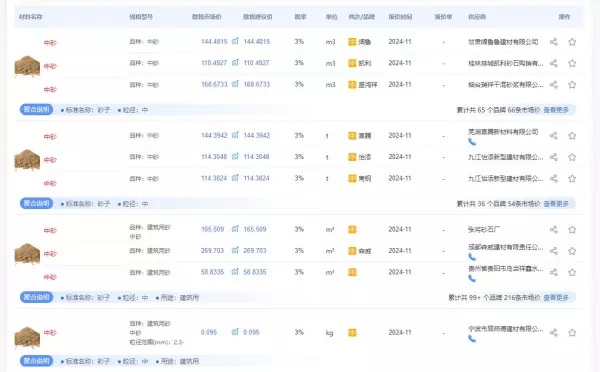Click the 报价时间 column header
Viewport: 600px width, 372px height.
pos(400,17)
